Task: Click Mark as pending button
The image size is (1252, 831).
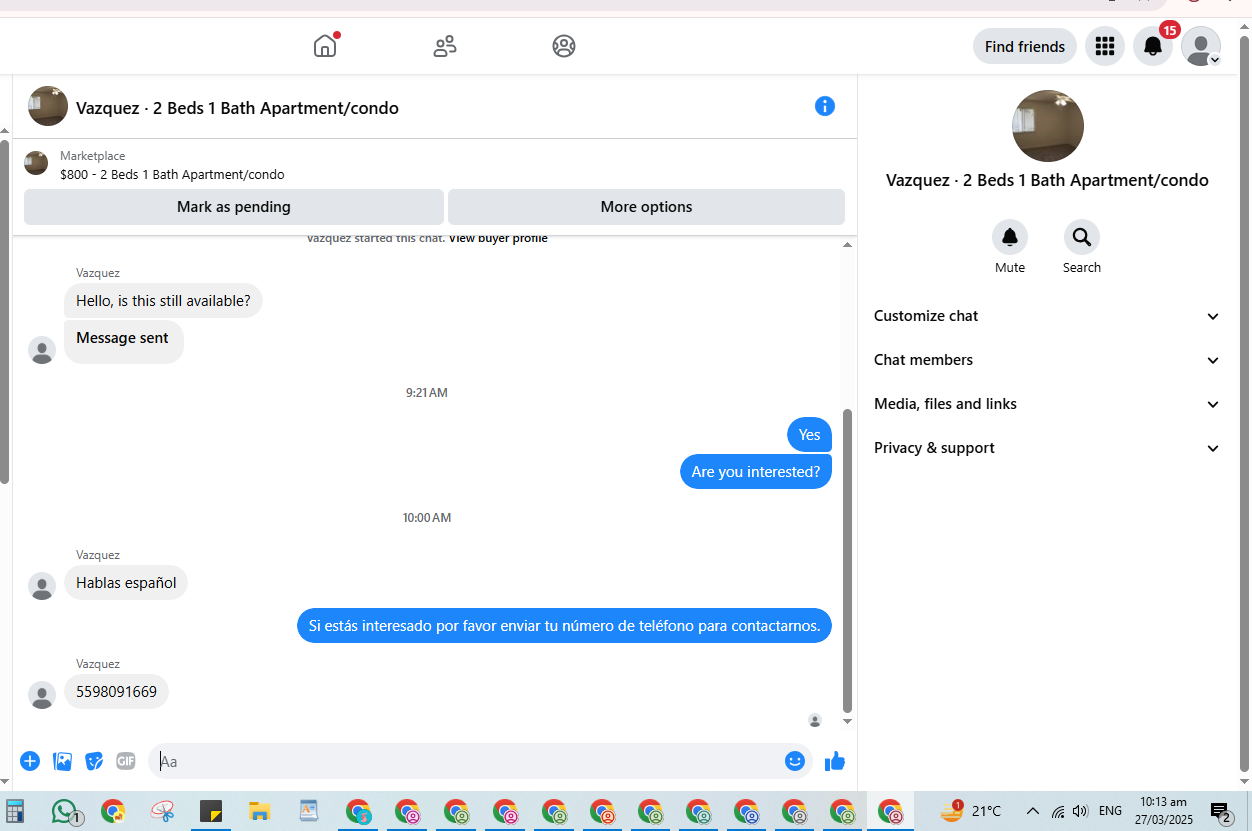Action: click(234, 207)
